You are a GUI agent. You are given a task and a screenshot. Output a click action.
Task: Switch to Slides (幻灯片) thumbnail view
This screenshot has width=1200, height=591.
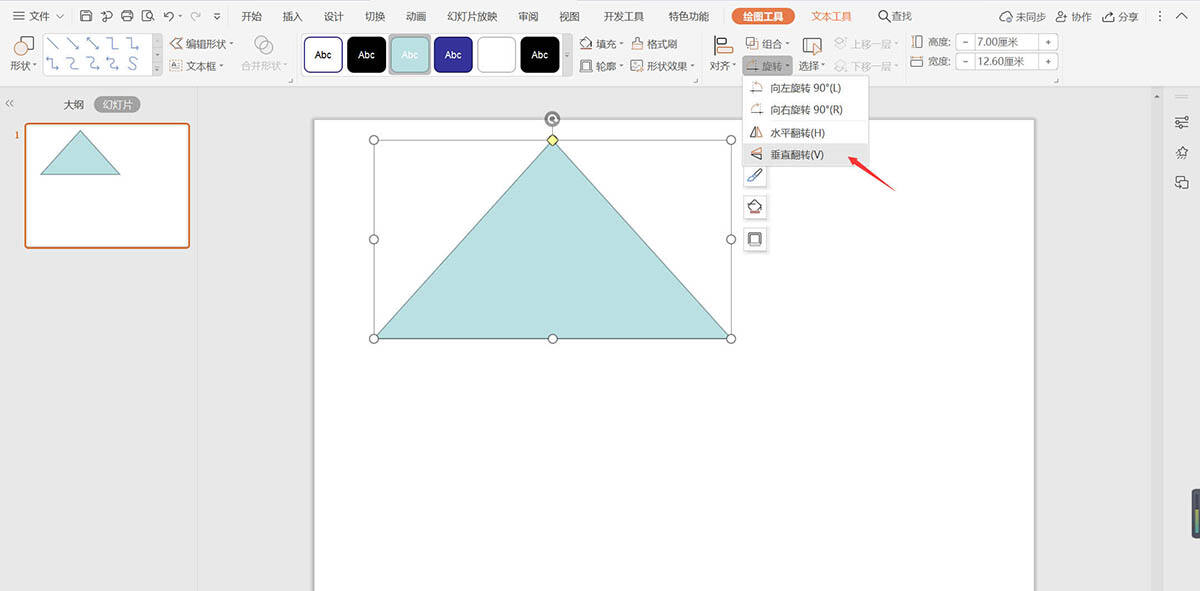pos(118,104)
